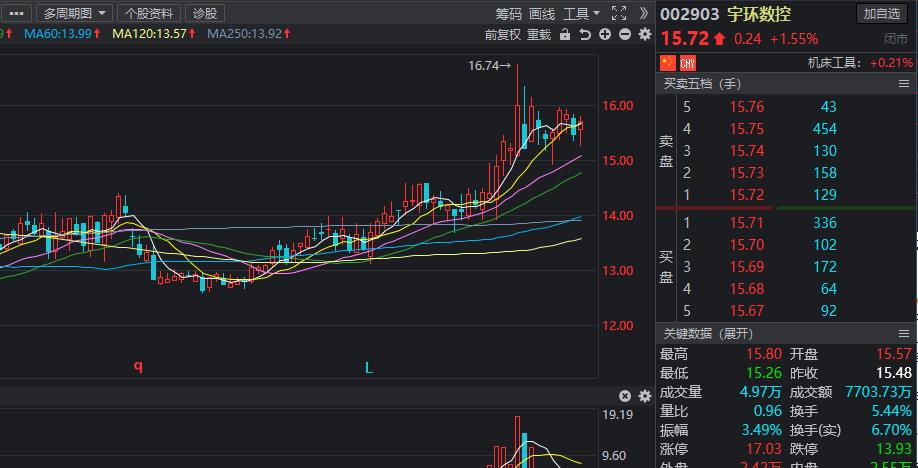The image size is (918, 468).
Task: Click 加自选 to add stock to watchlist
Action: tap(881, 13)
